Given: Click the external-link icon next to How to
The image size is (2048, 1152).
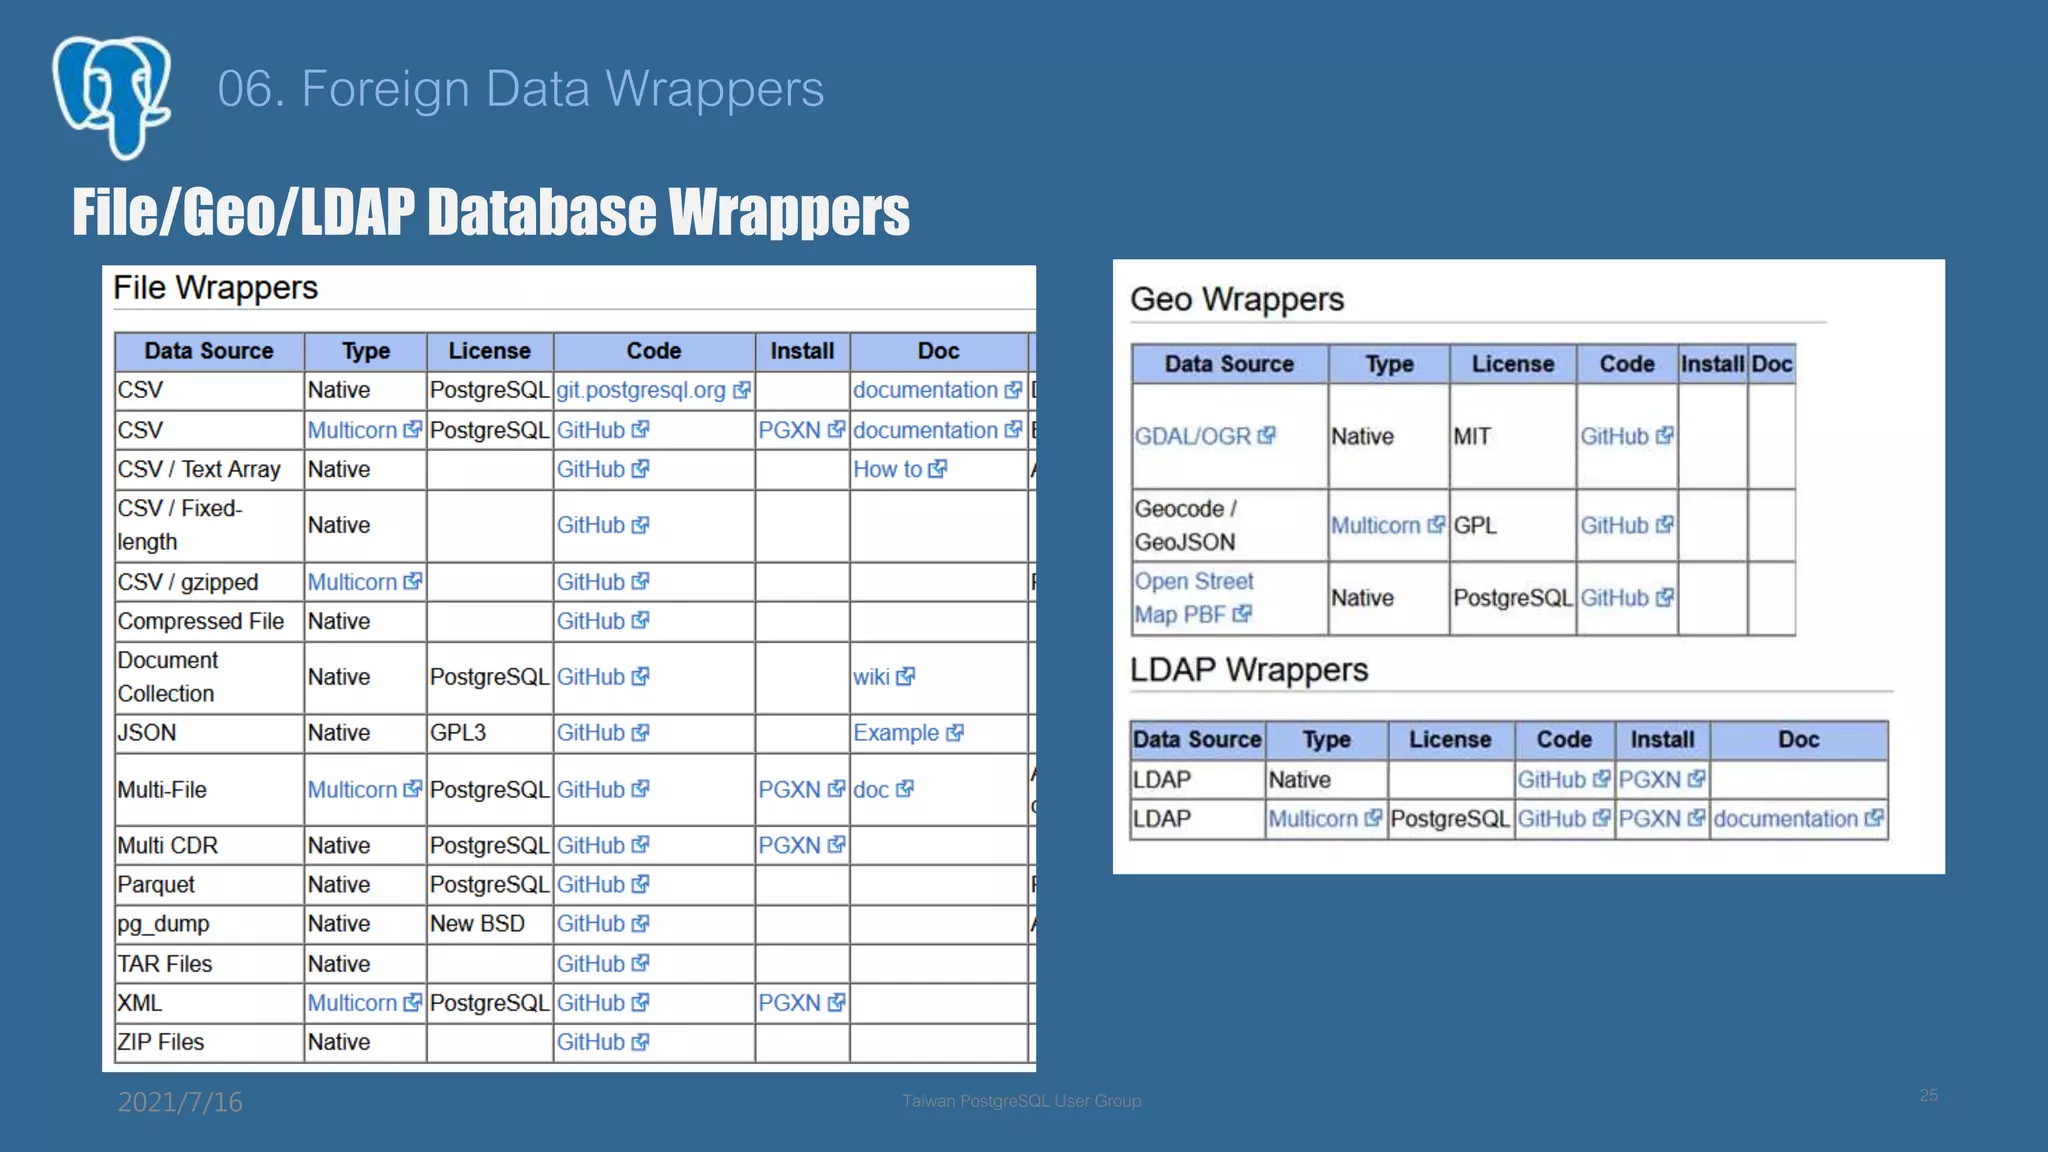Looking at the screenshot, I should coord(937,469).
